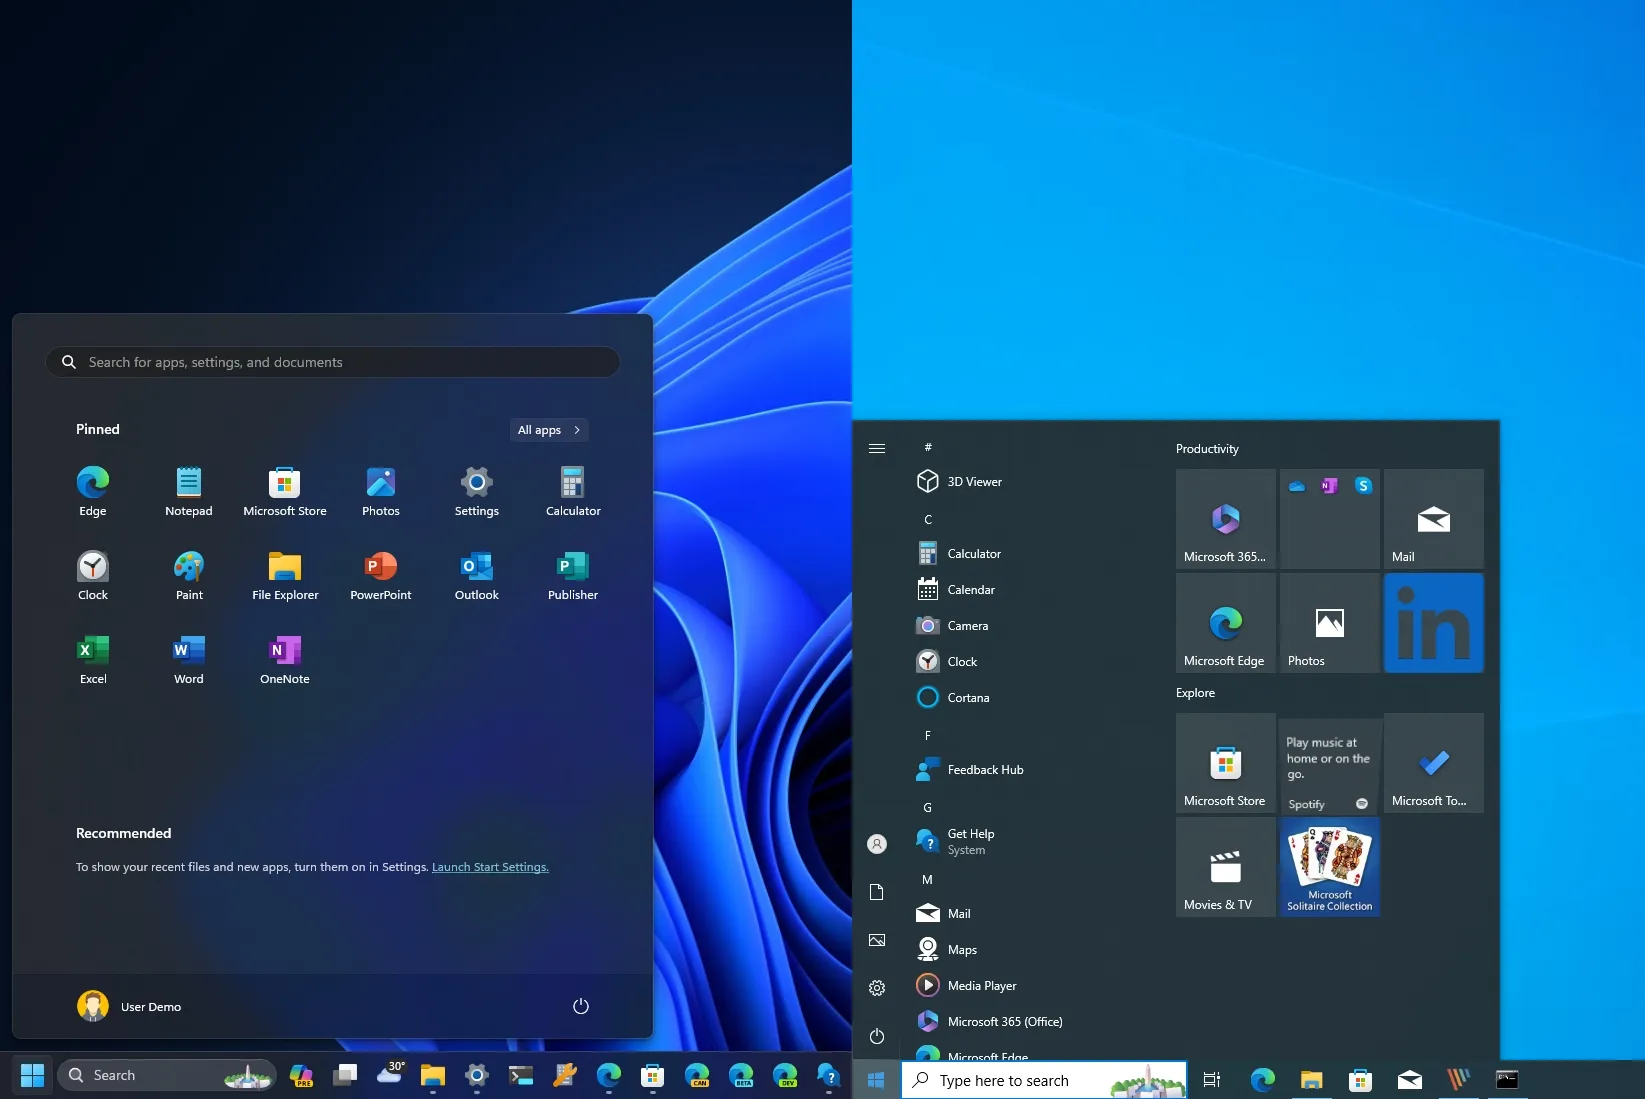The width and height of the screenshot is (1645, 1099).
Task: Open the User Demo account menu
Action: click(129, 1006)
